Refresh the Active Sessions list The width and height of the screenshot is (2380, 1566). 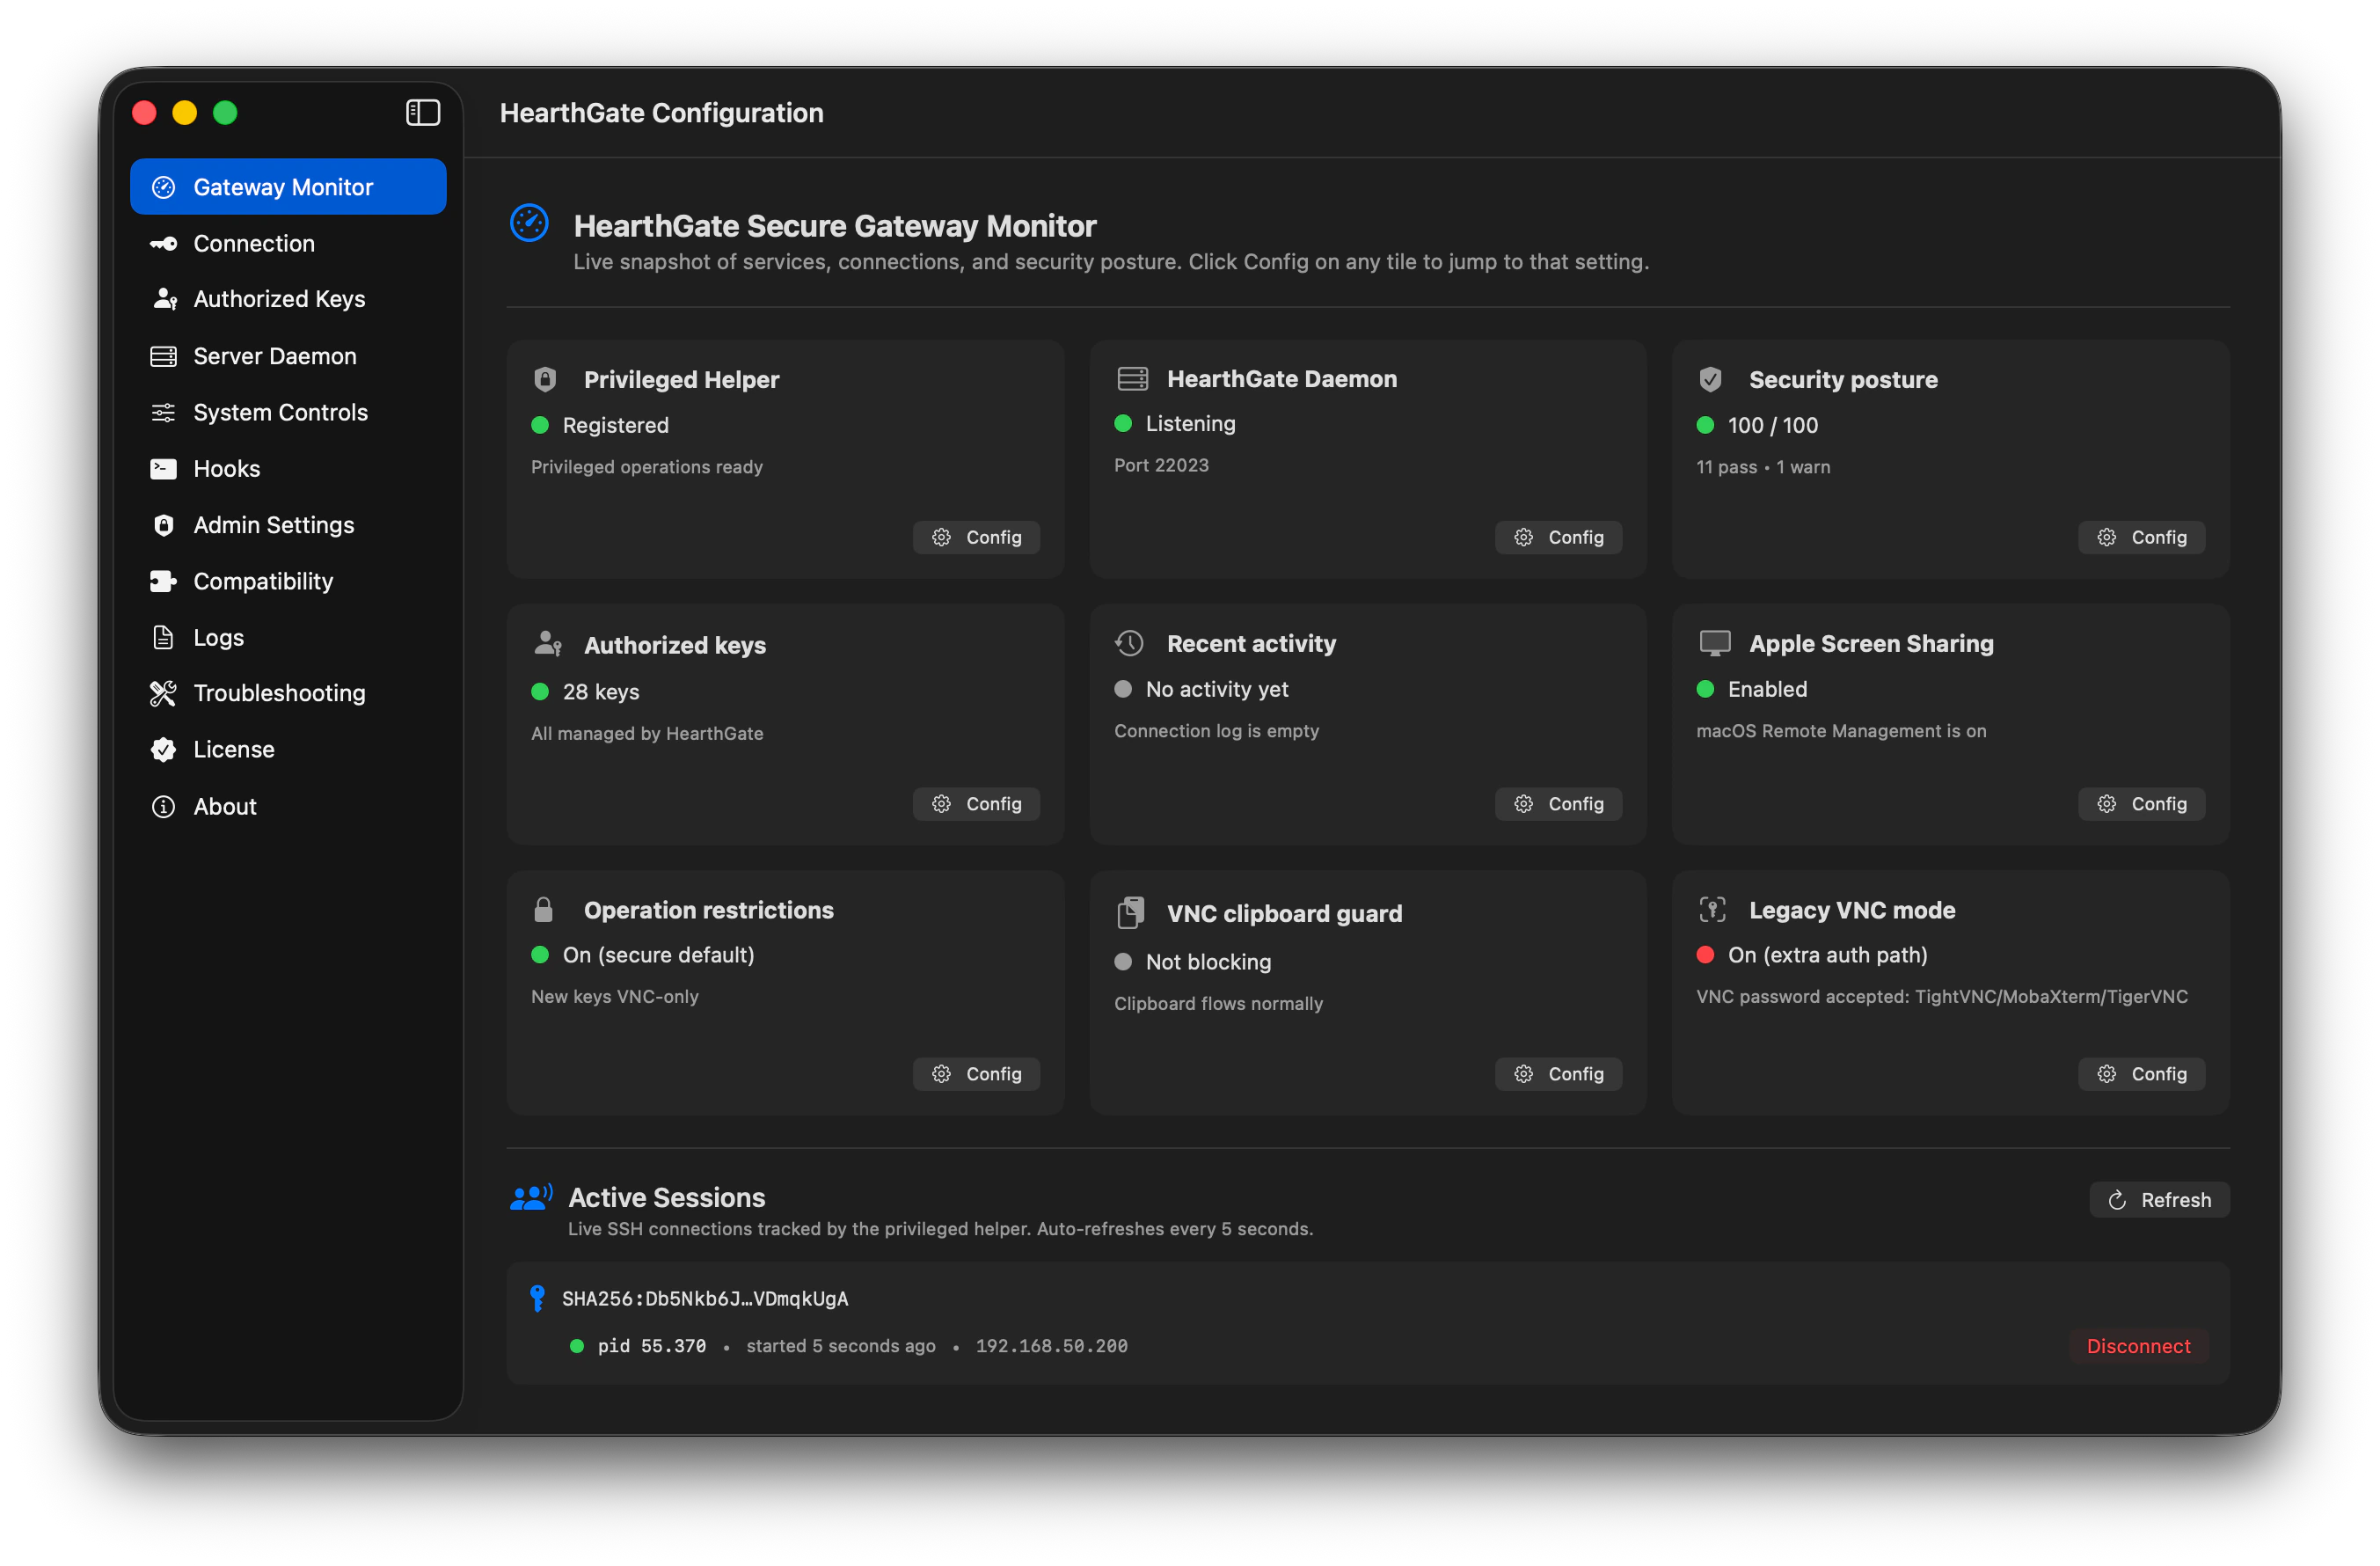pyautogui.click(x=2159, y=1200)
